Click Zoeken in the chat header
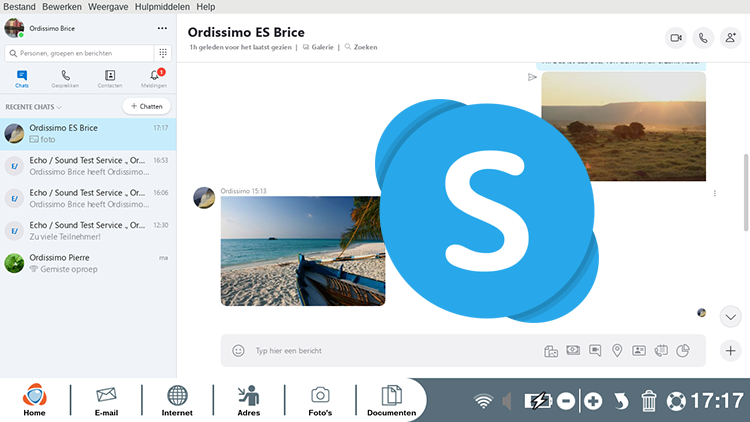The width and height of the screenshot is (750, 422). (x=361, y=47)
